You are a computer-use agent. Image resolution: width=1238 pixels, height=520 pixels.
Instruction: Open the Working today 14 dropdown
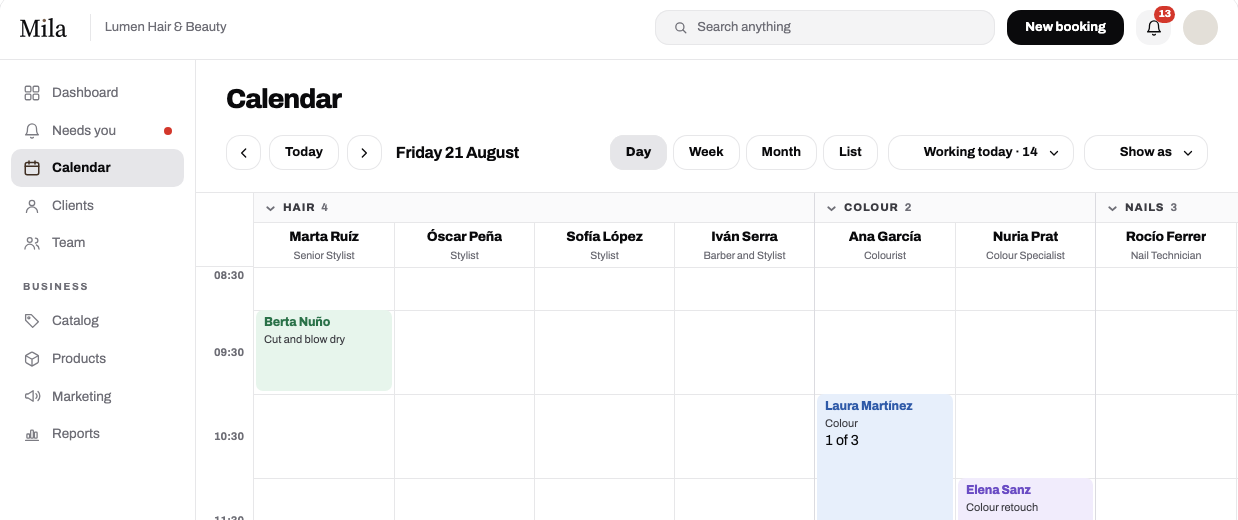[981, 153]
